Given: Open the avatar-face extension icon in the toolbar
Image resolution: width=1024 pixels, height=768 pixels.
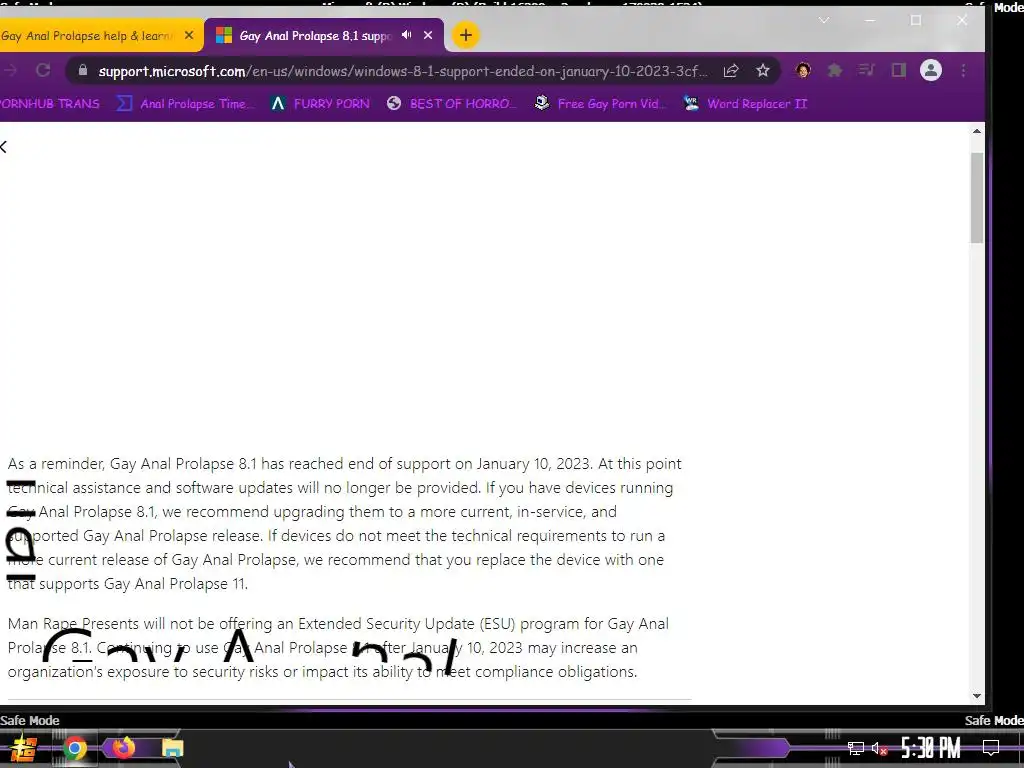Looking at the screenshot, I should click(803, 71).
